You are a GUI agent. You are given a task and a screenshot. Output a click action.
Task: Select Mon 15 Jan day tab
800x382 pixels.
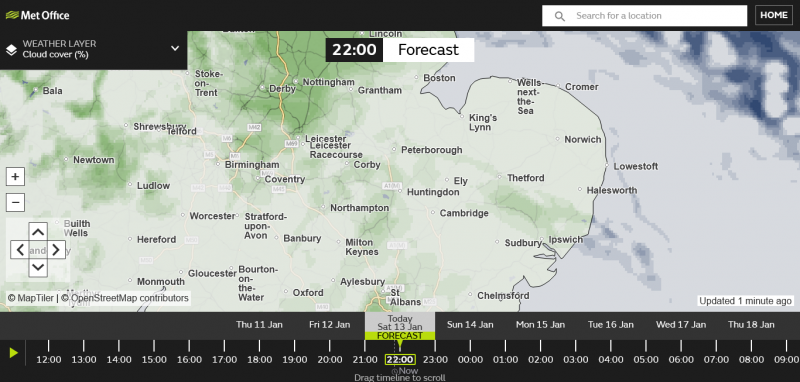pos(540,324)
